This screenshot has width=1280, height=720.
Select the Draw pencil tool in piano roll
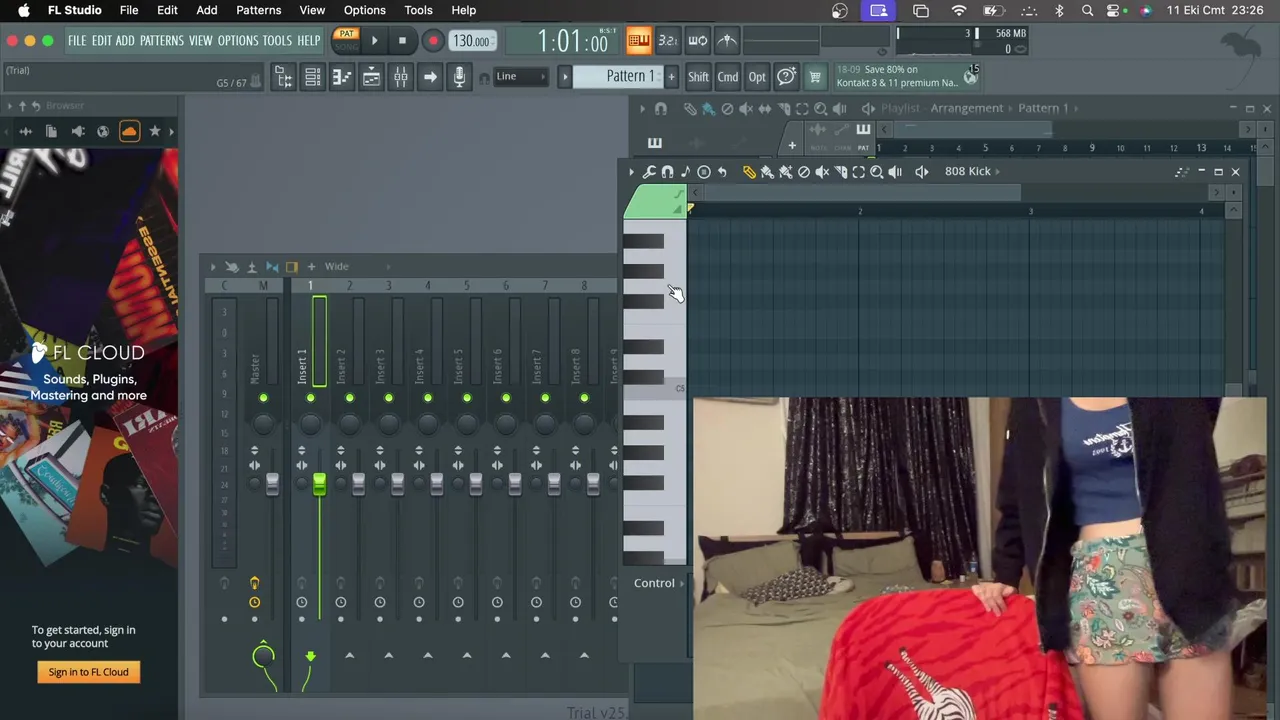749,172
